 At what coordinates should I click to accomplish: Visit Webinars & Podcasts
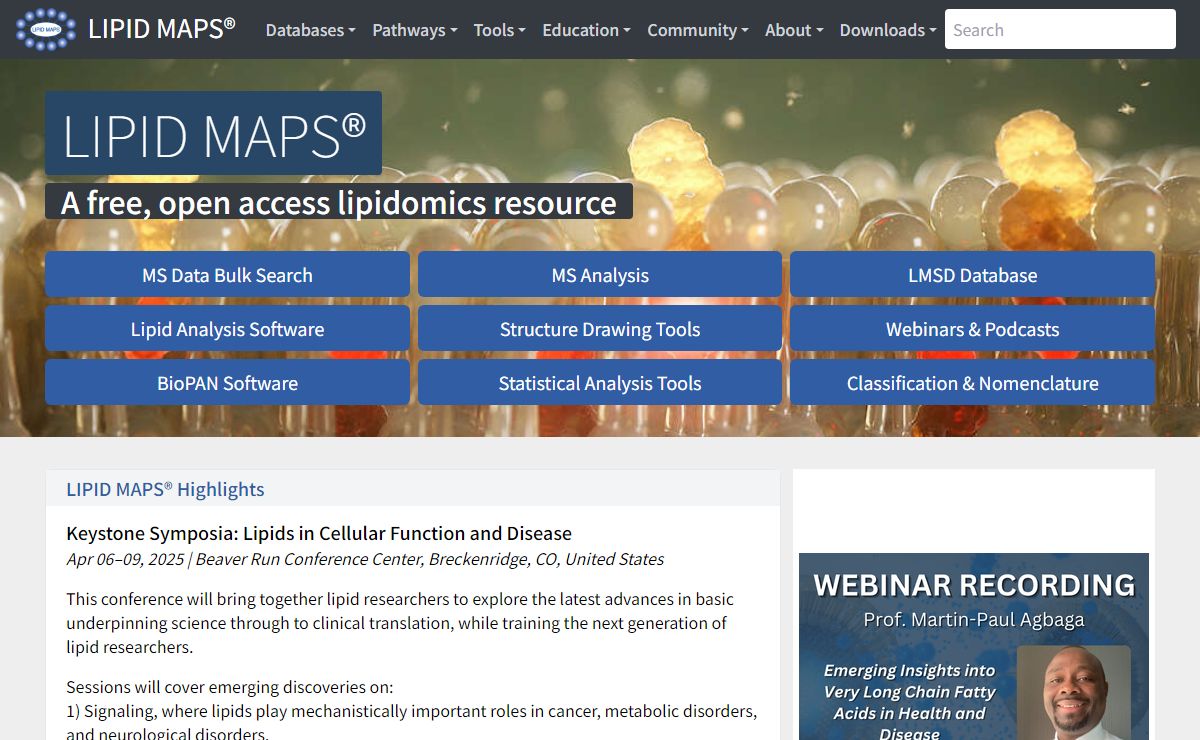pyautogui.click(x=972, y=329)
